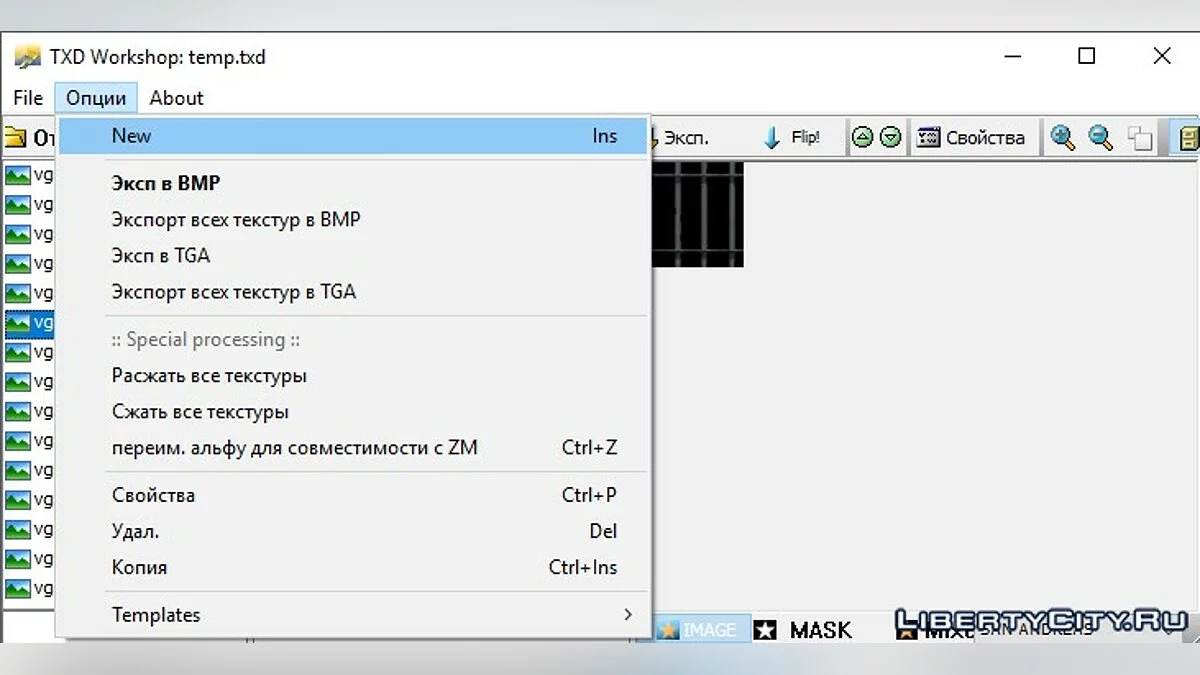
Task: Select Экспорт всех текстур в TGA
Action: (x=234, y=292)
